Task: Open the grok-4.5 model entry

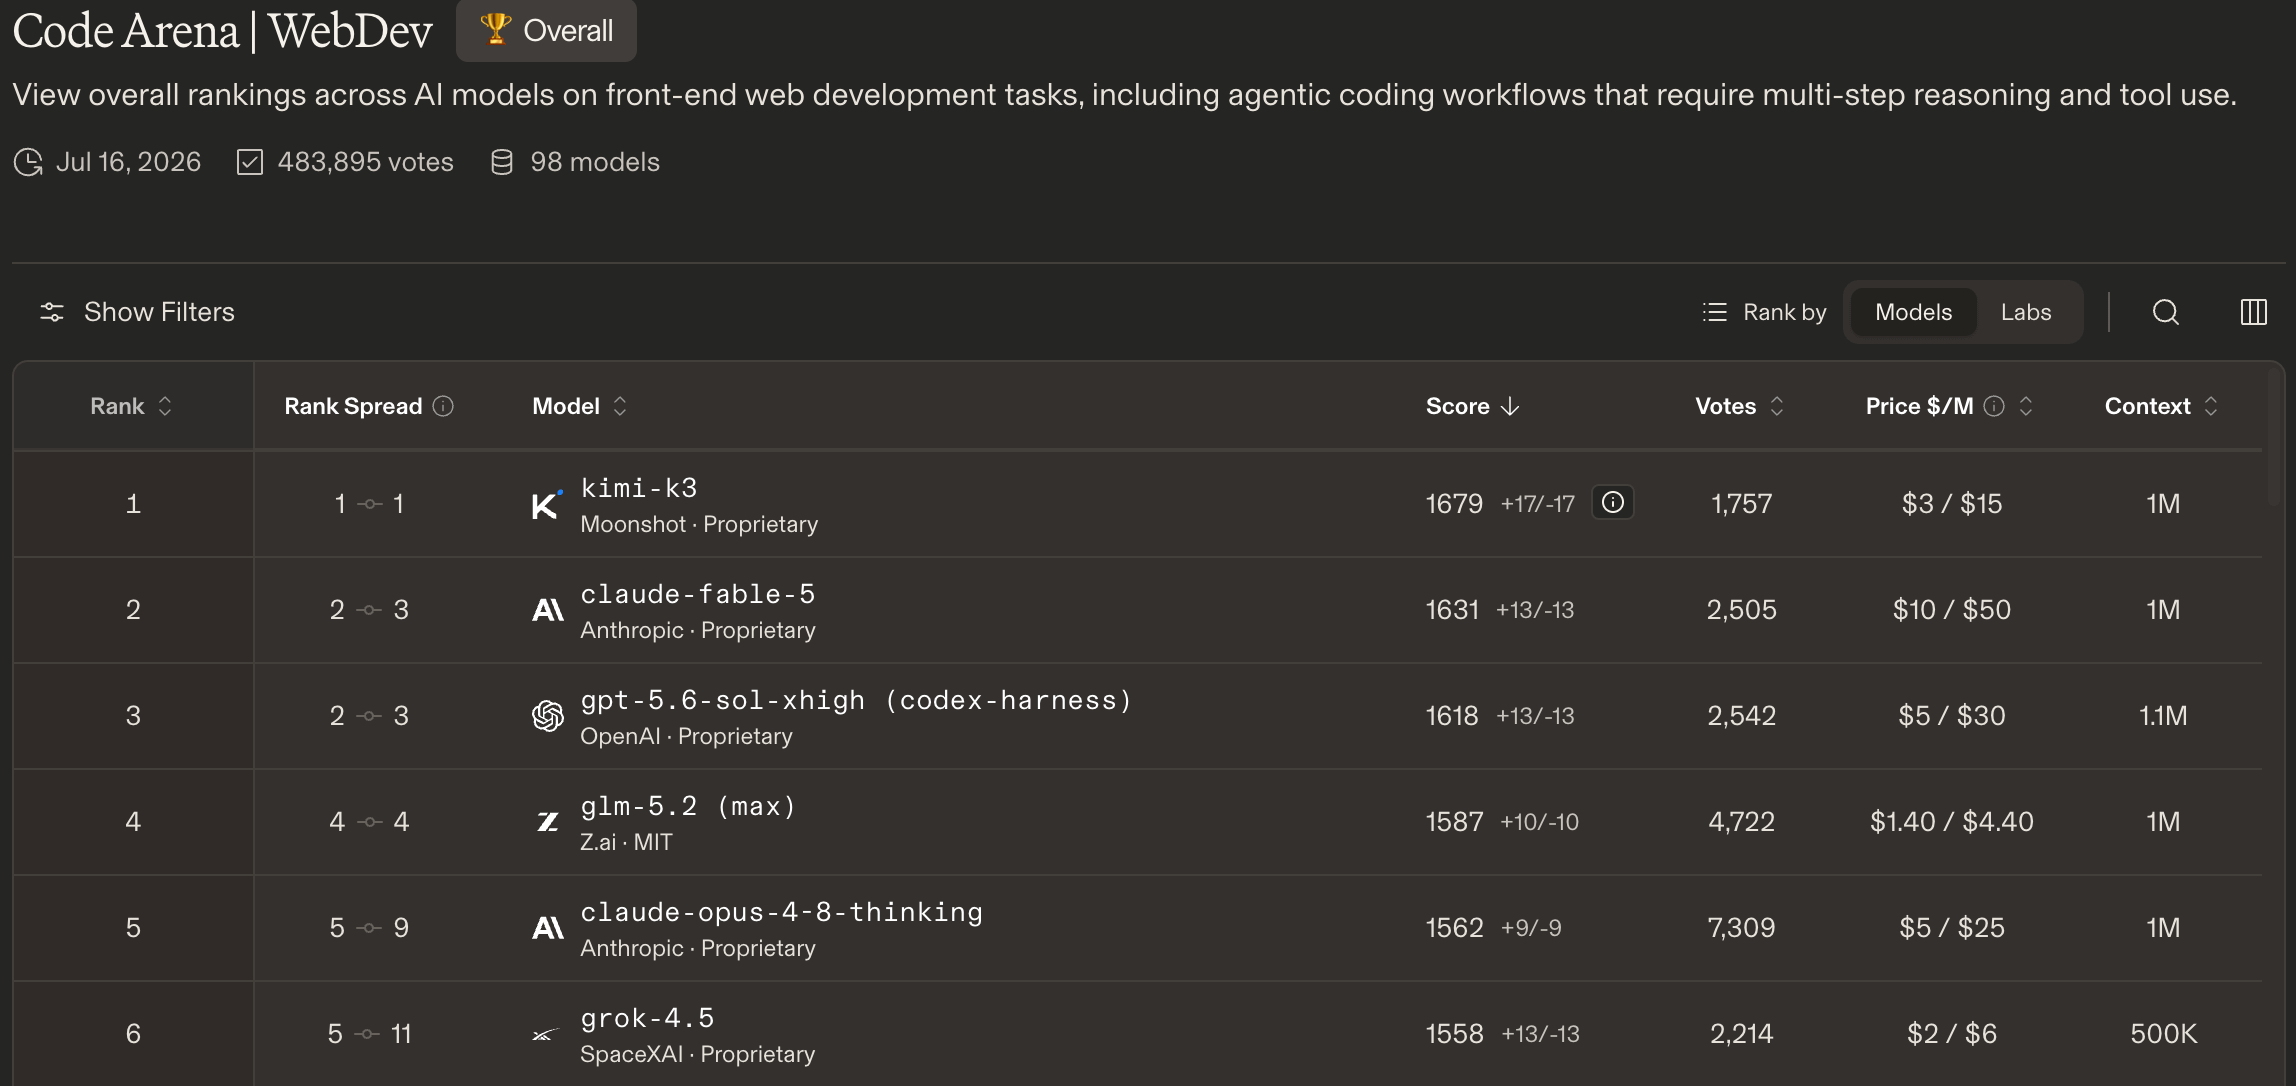Action: pos(647,1018)
